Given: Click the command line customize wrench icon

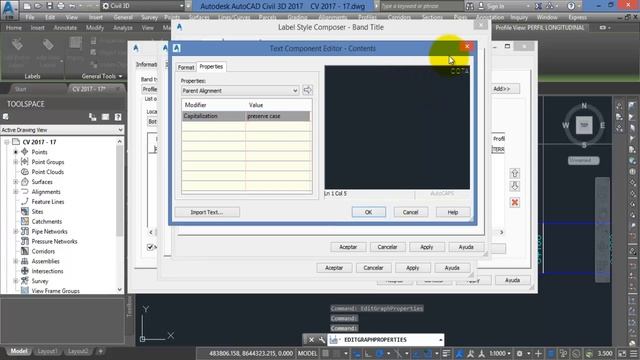Looking at the screenshot, I should (x=322, y=340).
